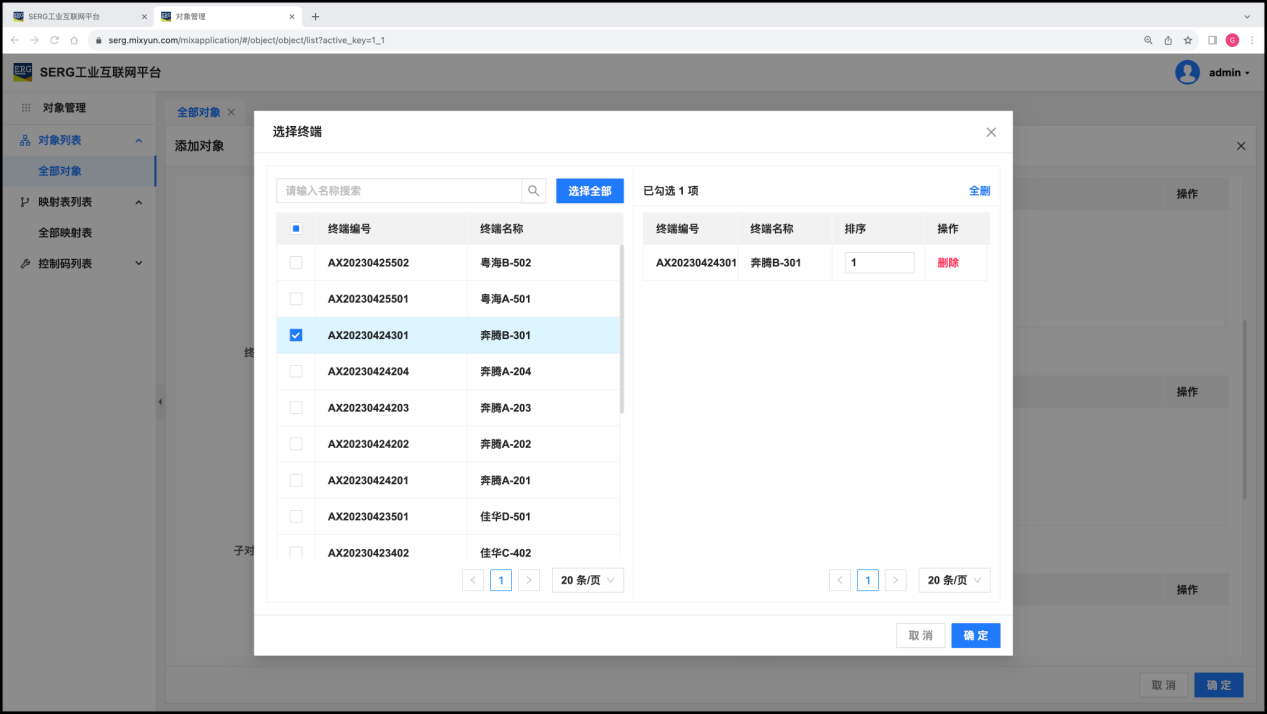The width and height of the screenshot is (1267, 714).
Task: Open new browser tab with plus icon
Action: click(x=316, y=16)
